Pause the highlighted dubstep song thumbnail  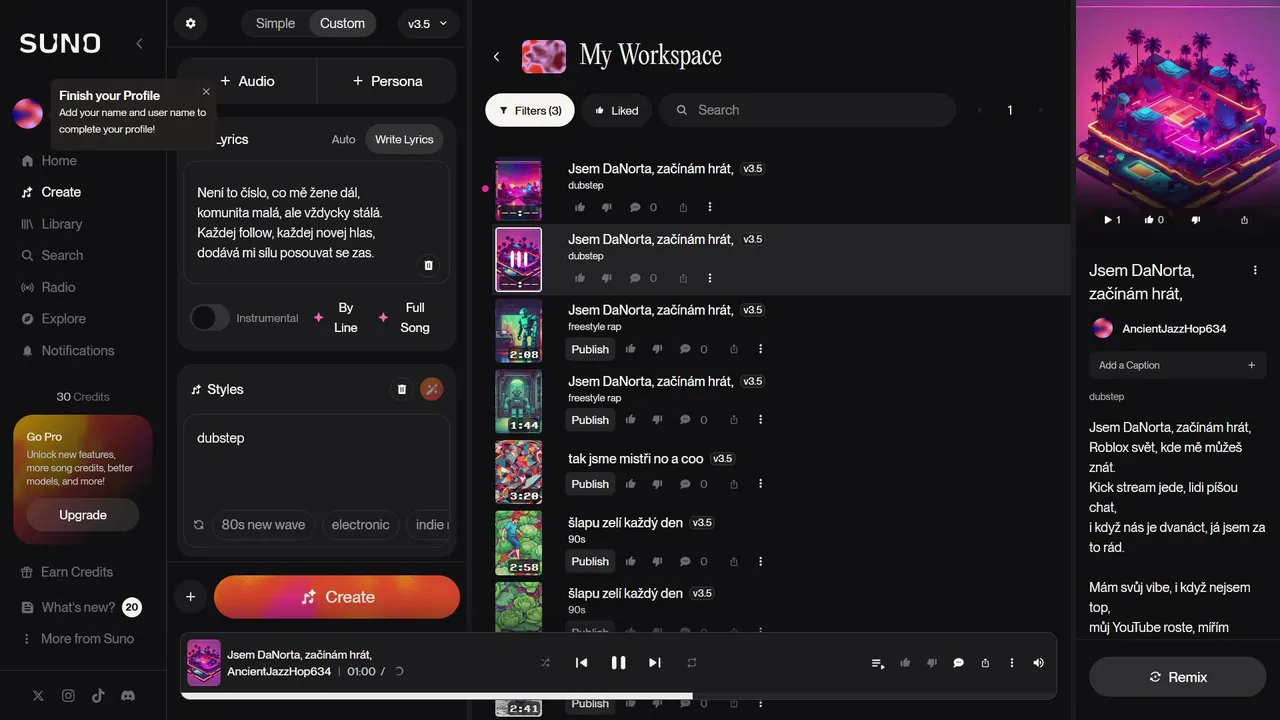(x=519, y=260)
